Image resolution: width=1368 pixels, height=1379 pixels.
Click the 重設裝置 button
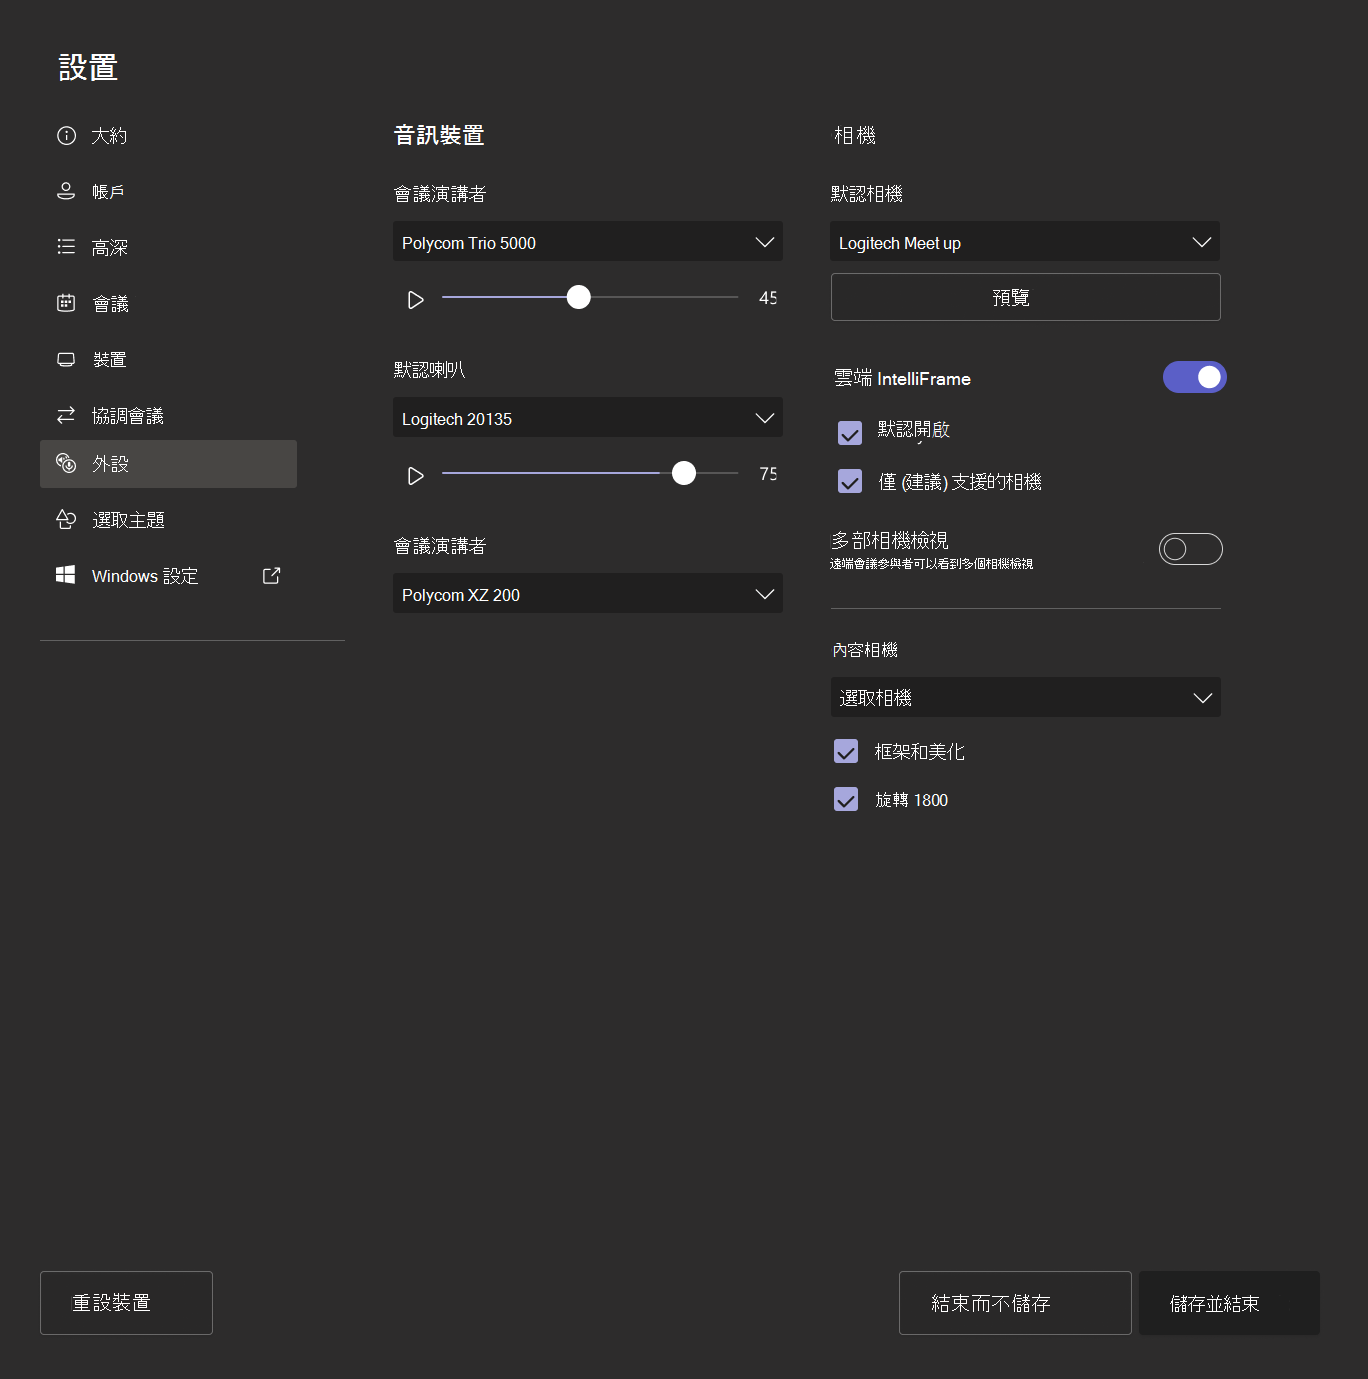(126, 1303)
